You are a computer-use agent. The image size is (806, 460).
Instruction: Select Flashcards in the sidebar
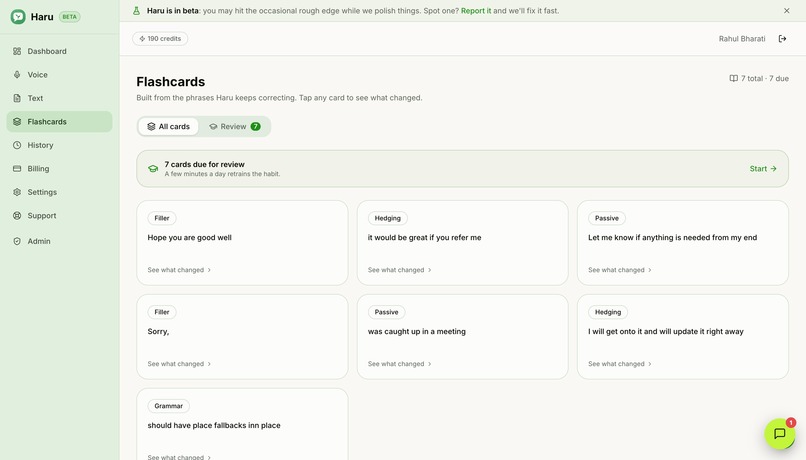coord(59,122)
